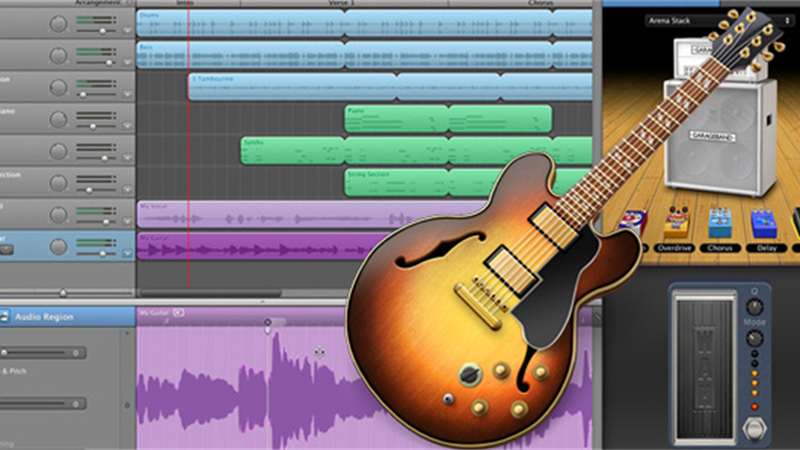800x450 pixels.
Task: Click the Audio Region header title
Action: 44,317
